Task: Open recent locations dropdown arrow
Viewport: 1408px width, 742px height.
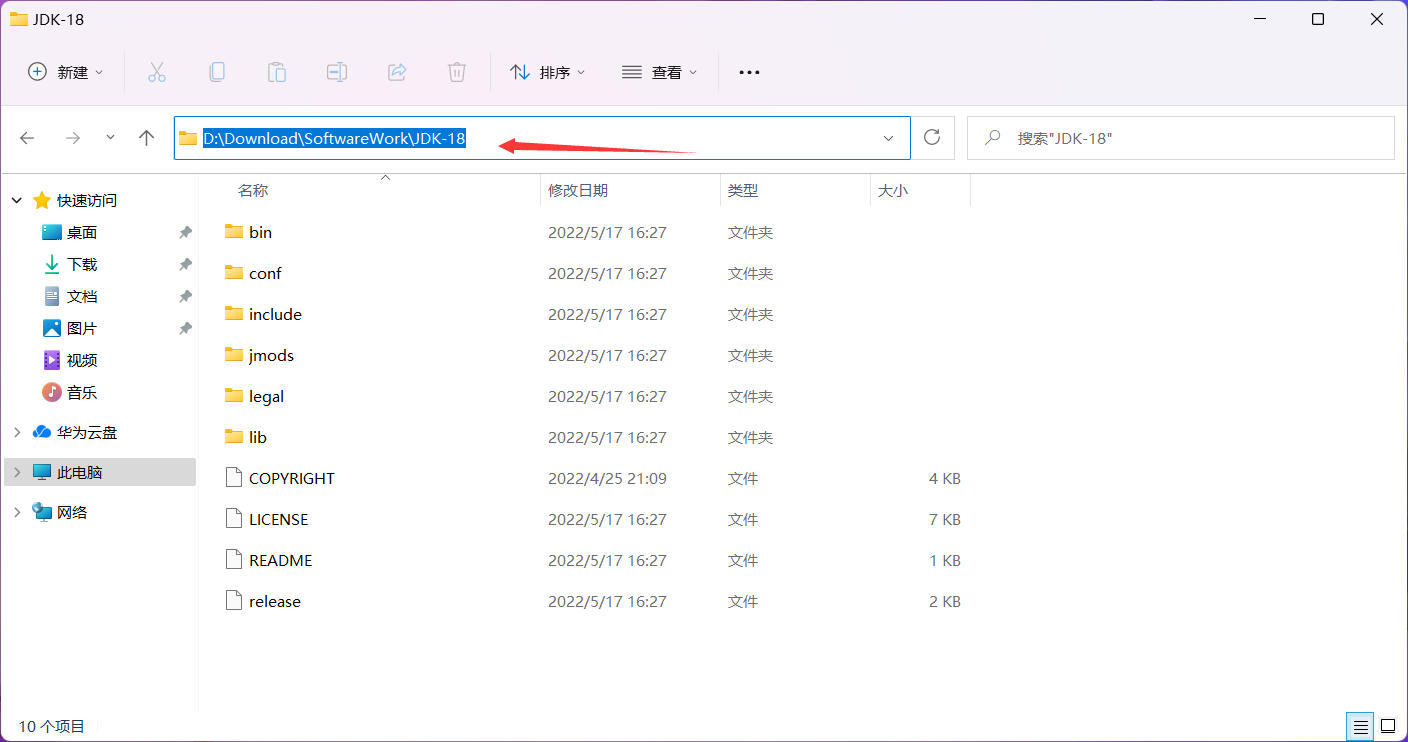Action: click(x=110, y=138)
